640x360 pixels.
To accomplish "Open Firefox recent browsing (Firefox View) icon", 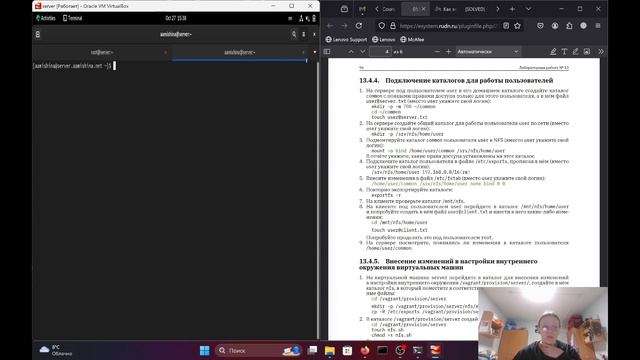I will point(344,9).
